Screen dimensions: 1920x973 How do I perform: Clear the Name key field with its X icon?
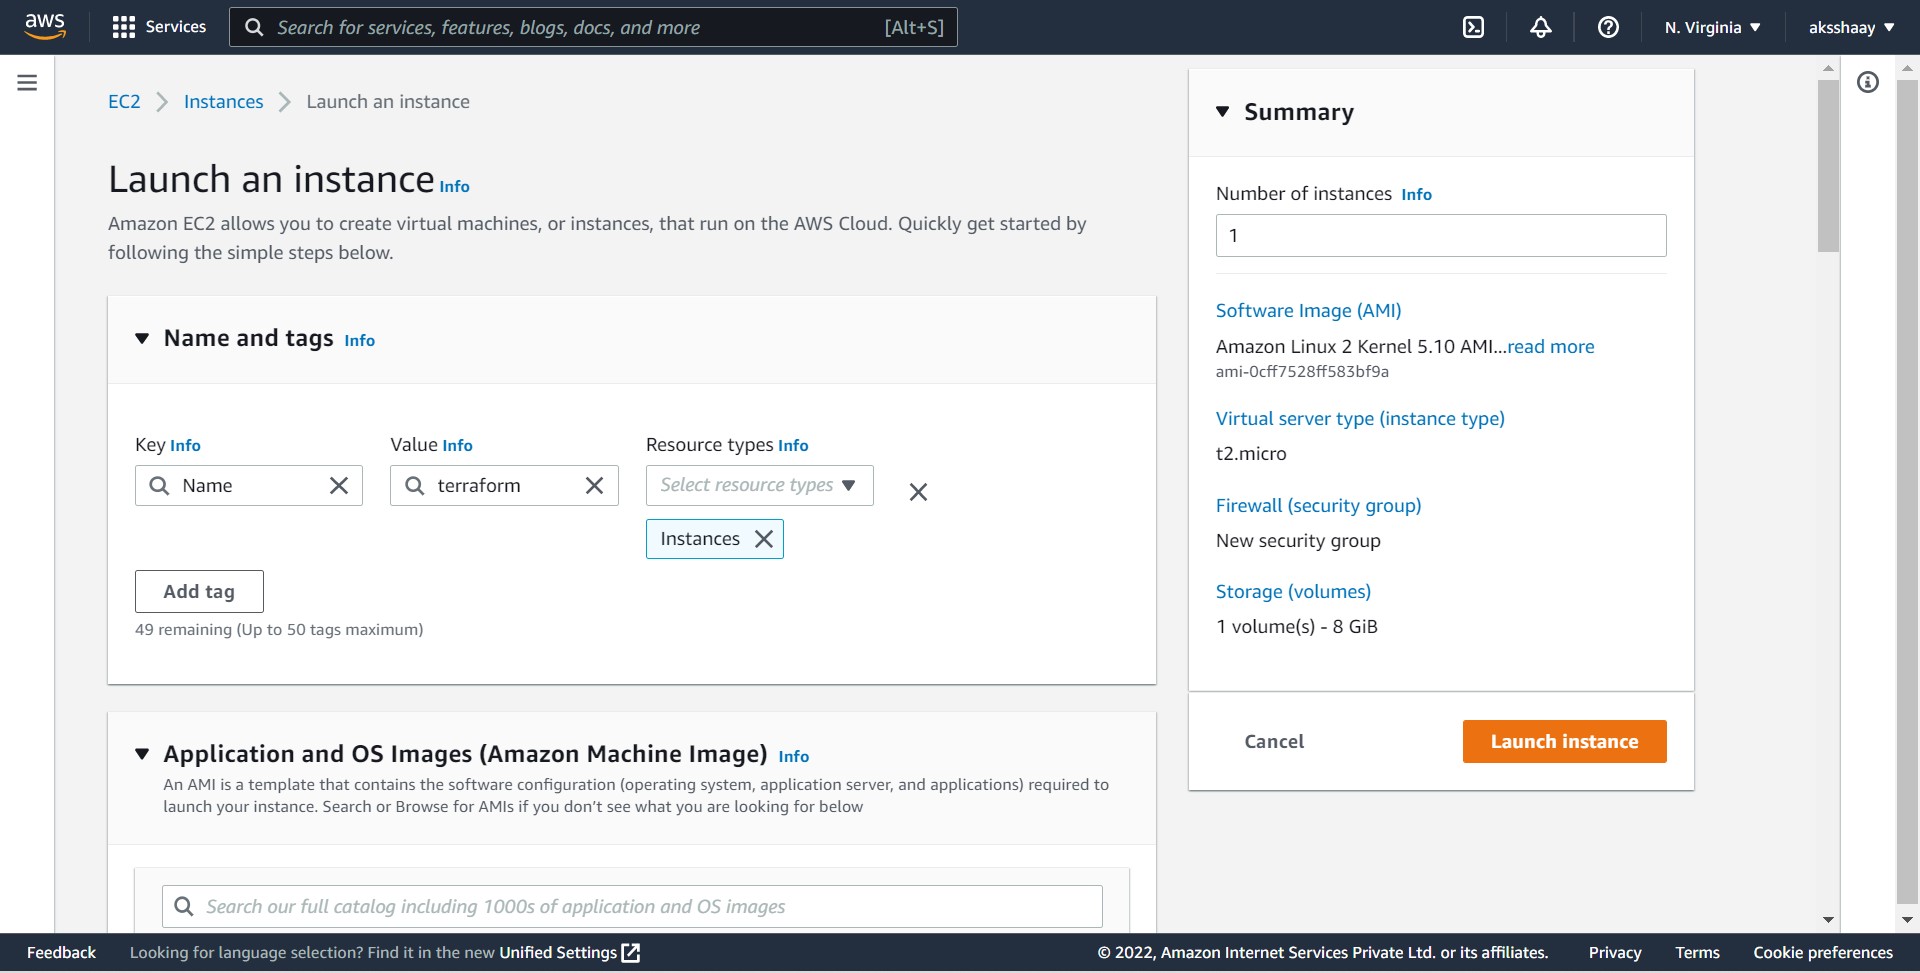pos(338,485)
